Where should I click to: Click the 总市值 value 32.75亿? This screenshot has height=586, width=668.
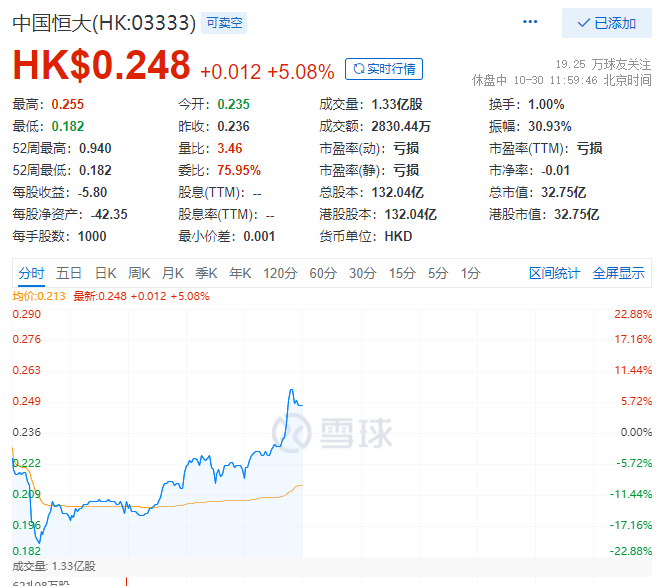[564, 192]
